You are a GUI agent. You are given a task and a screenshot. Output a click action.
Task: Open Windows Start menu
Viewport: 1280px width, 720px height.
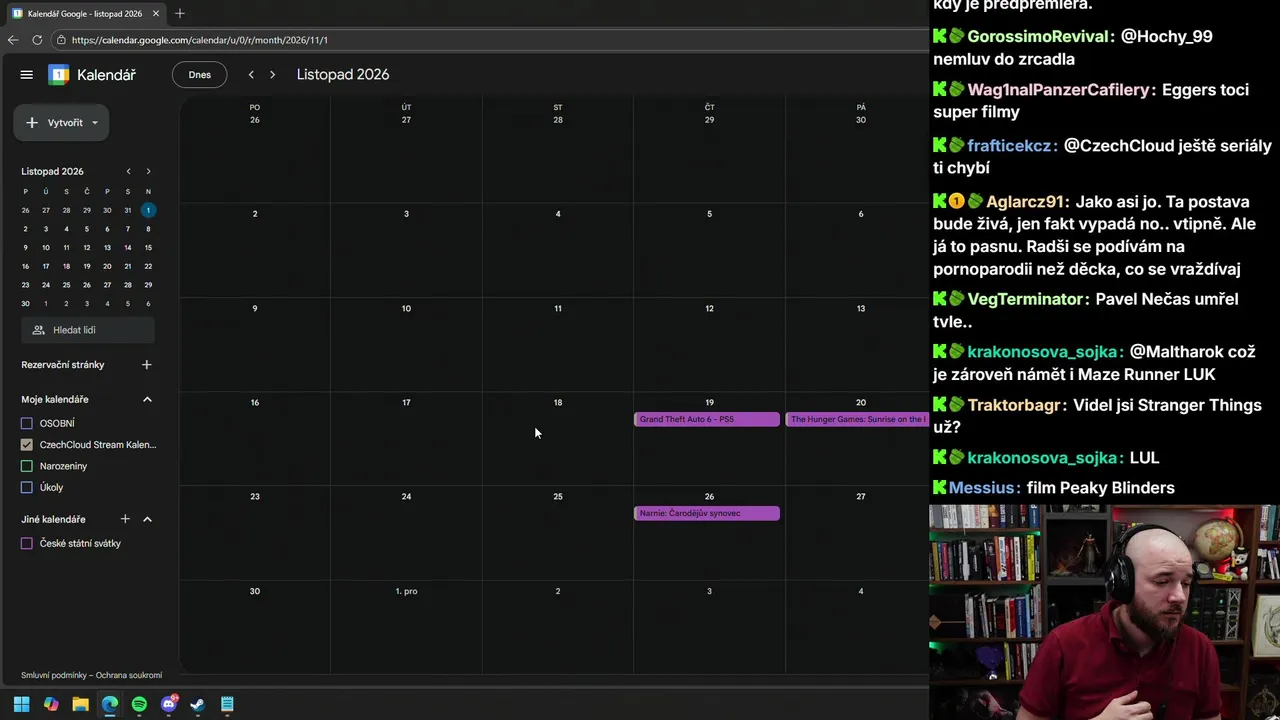[22, 704]
